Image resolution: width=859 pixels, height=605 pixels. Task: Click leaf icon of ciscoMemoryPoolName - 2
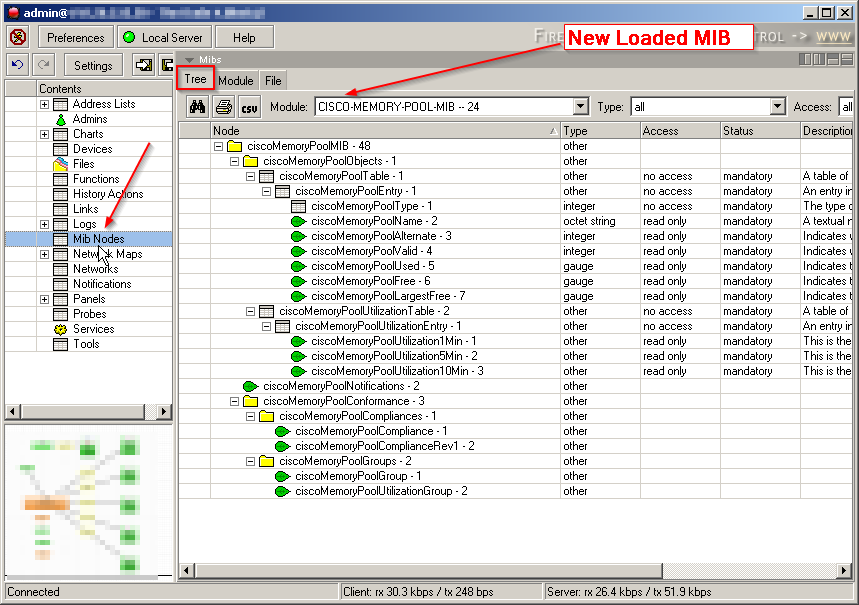[x=298, y=221]
